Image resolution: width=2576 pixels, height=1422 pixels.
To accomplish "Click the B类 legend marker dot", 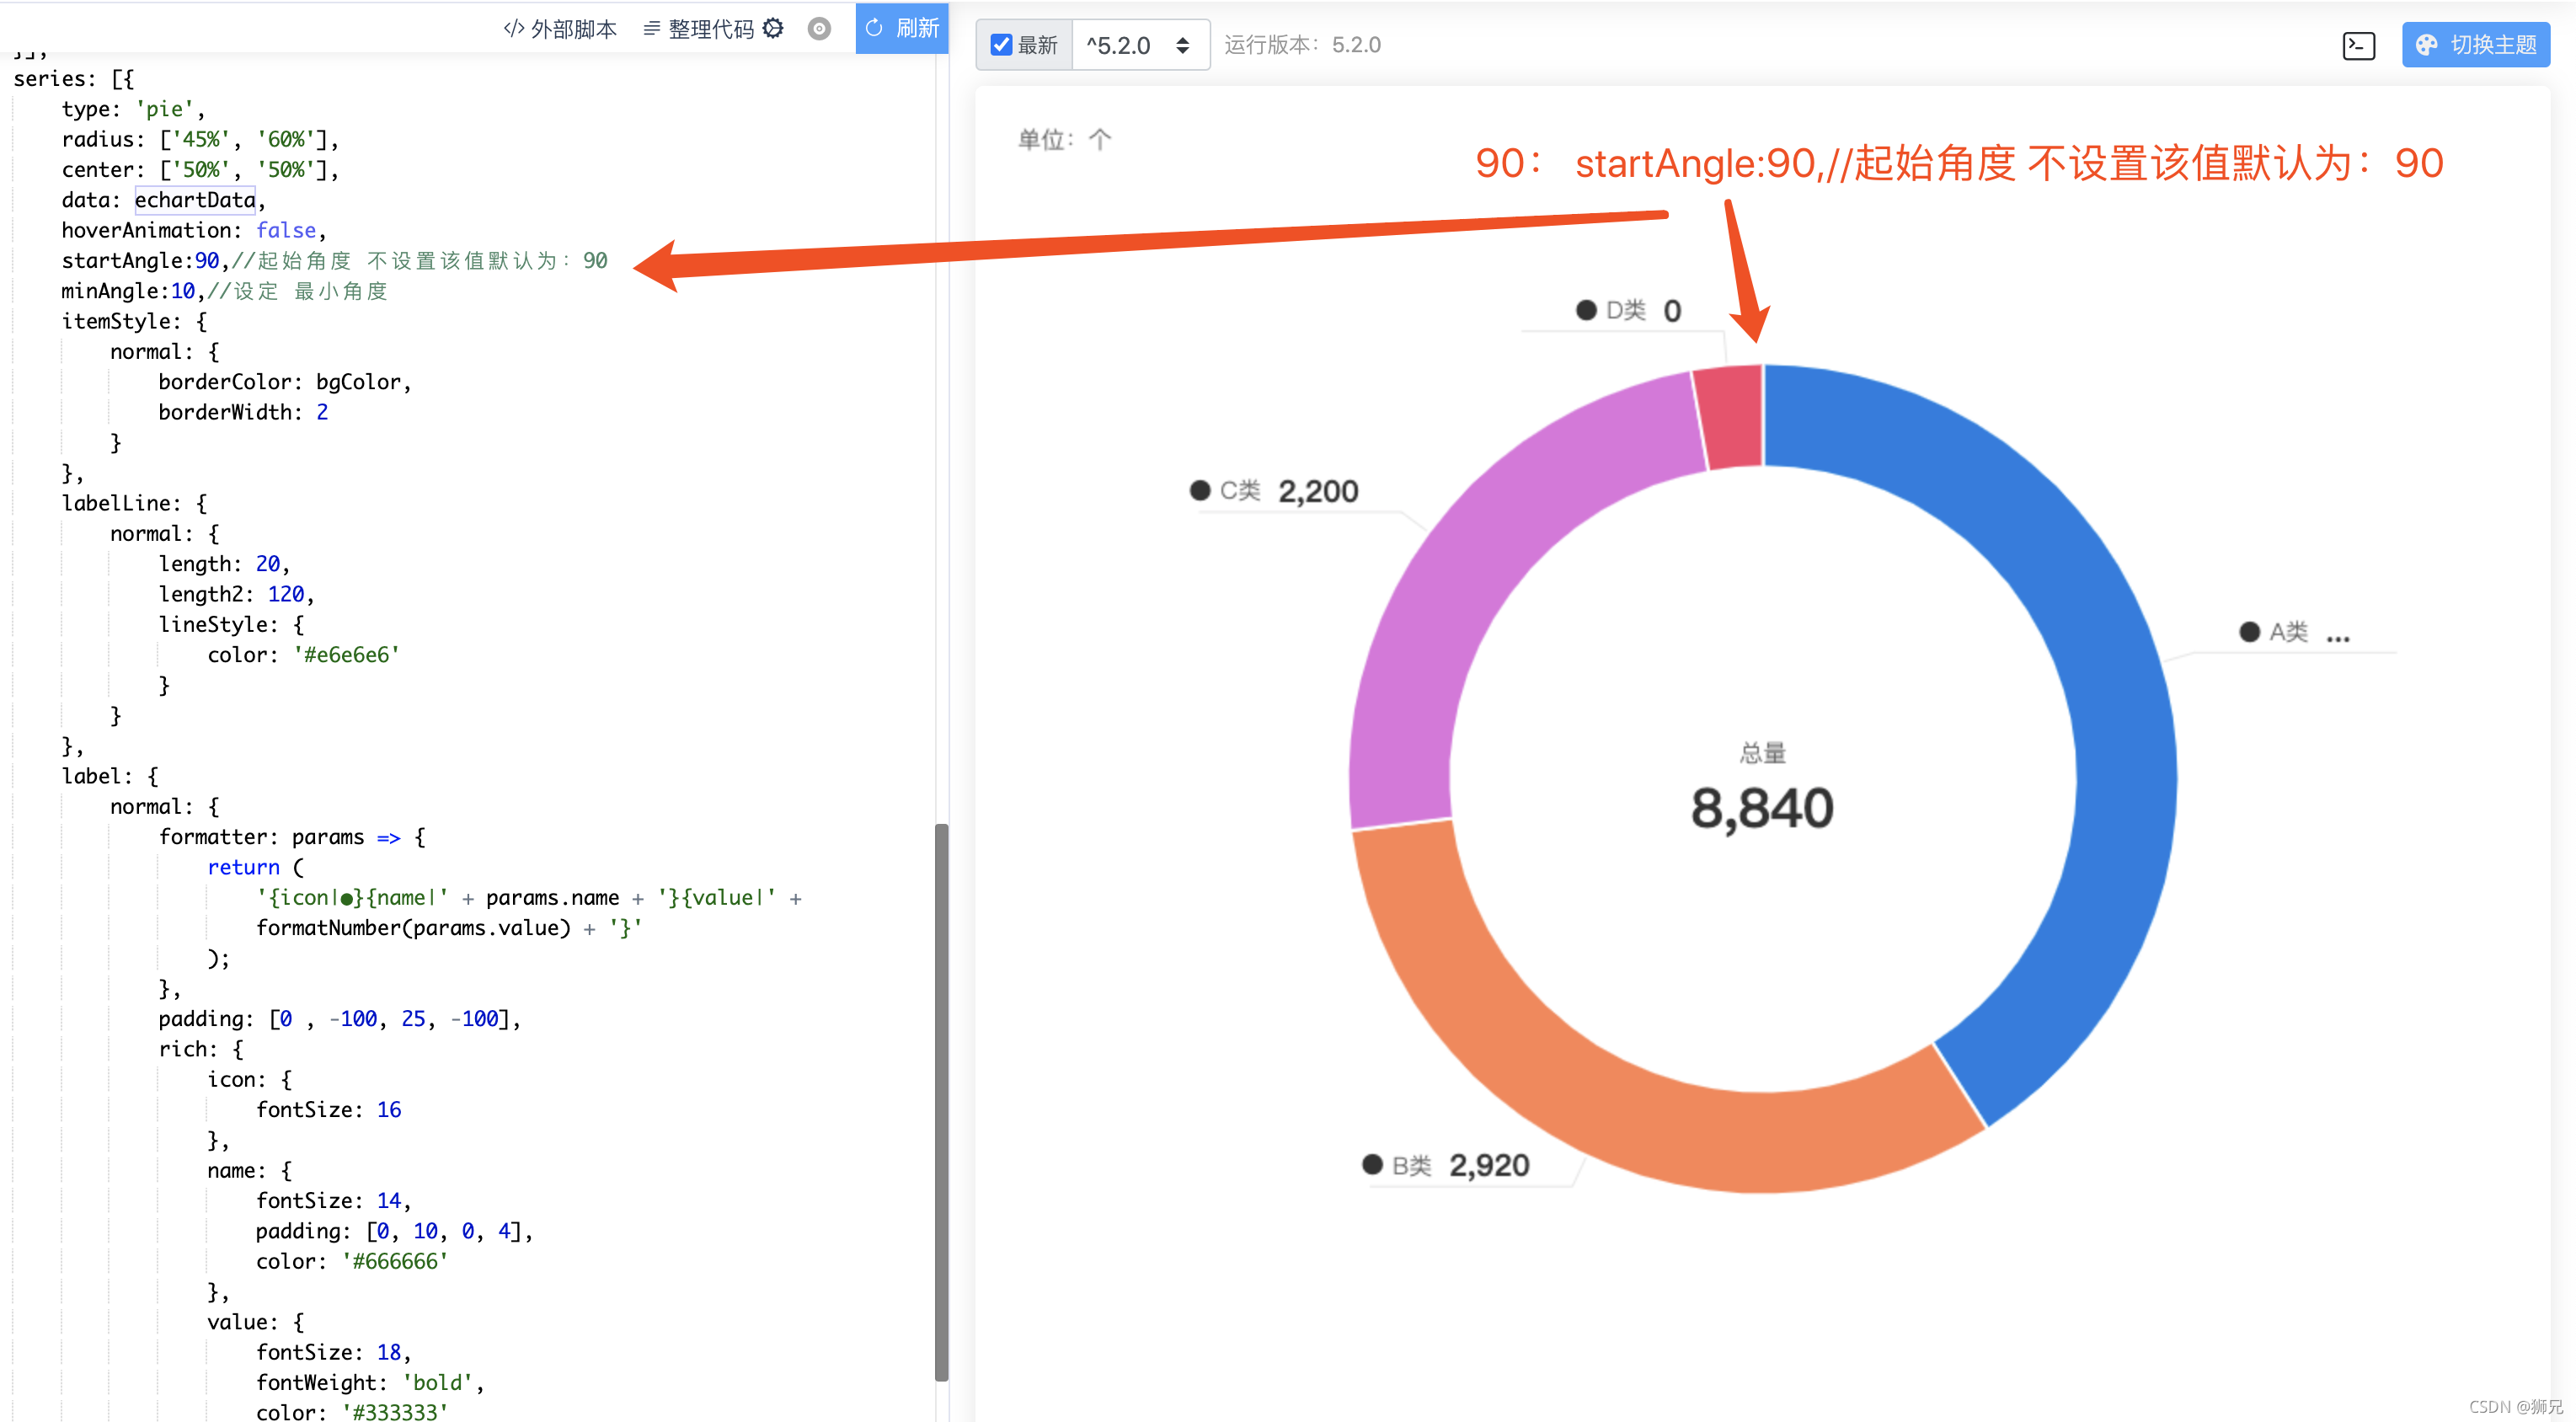I will (x=1371, y=1163).
